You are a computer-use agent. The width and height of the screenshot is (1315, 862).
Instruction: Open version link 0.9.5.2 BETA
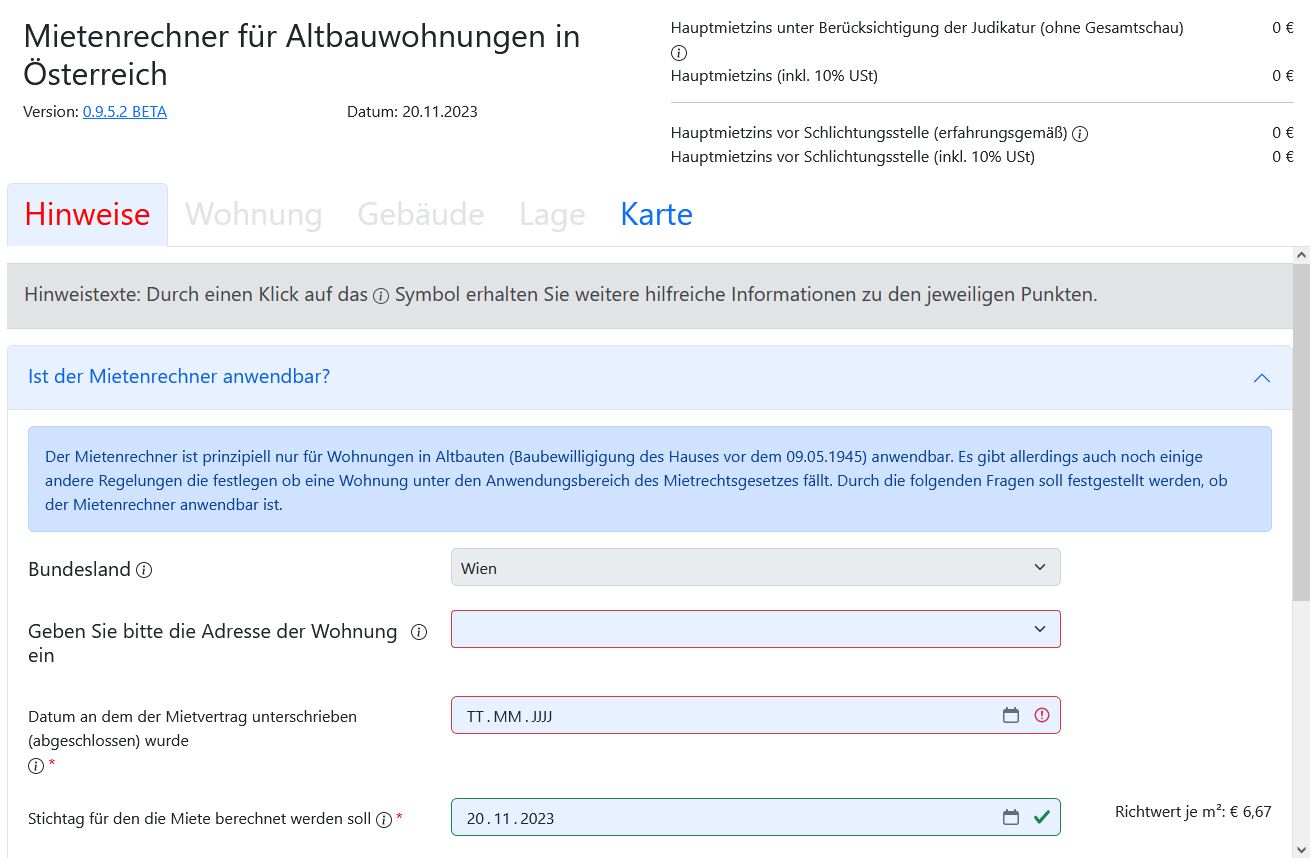click(125, 112)
